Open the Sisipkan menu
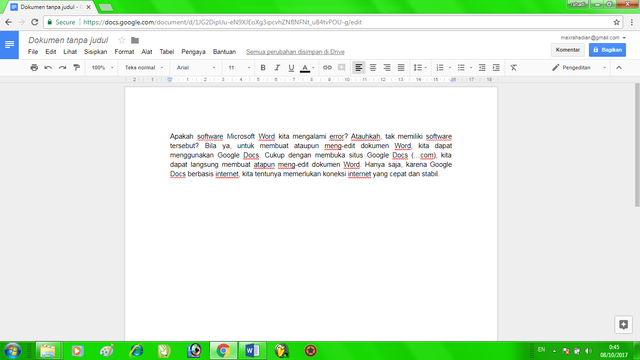 (x=96, y=52)
